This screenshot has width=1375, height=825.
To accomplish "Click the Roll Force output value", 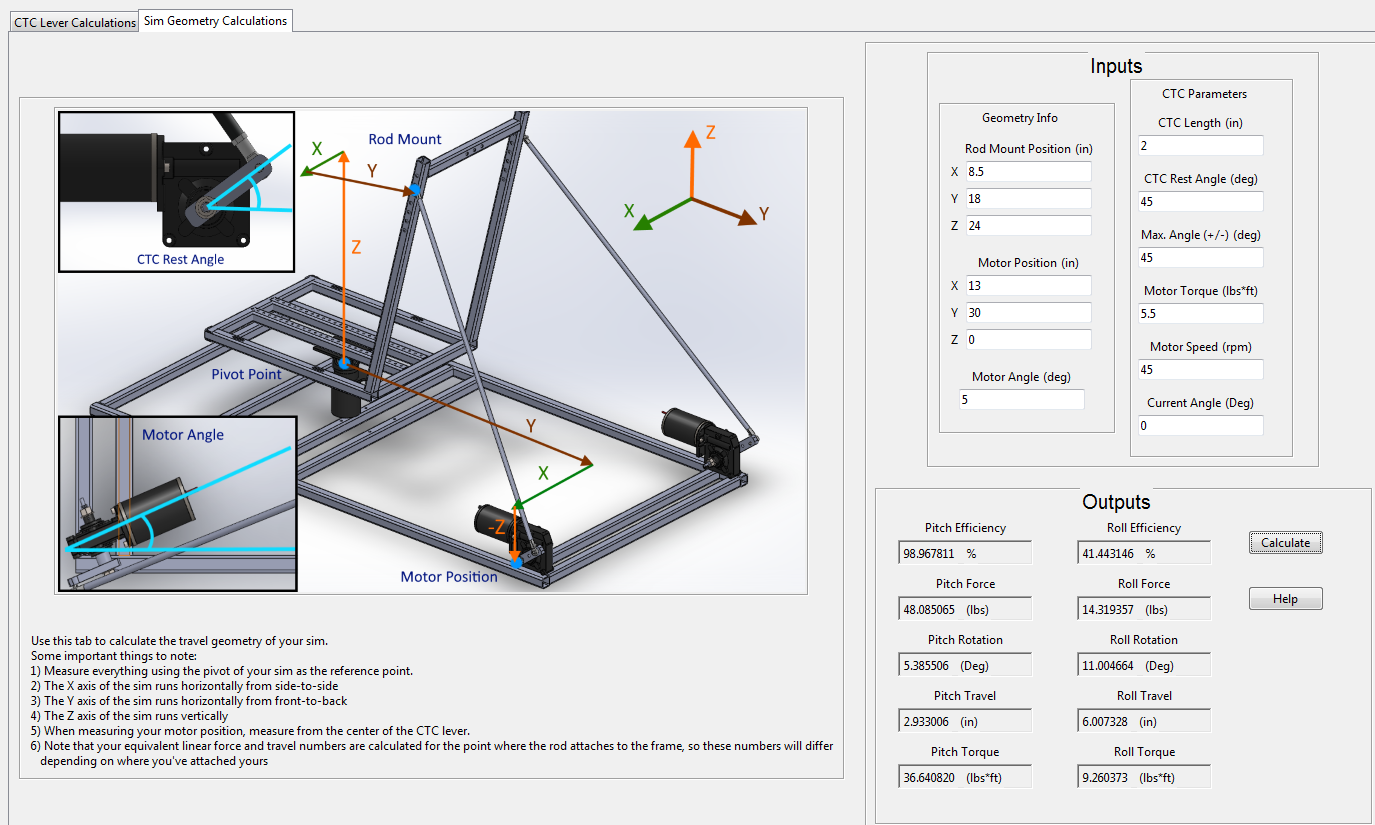I will tap(1145, 609).
